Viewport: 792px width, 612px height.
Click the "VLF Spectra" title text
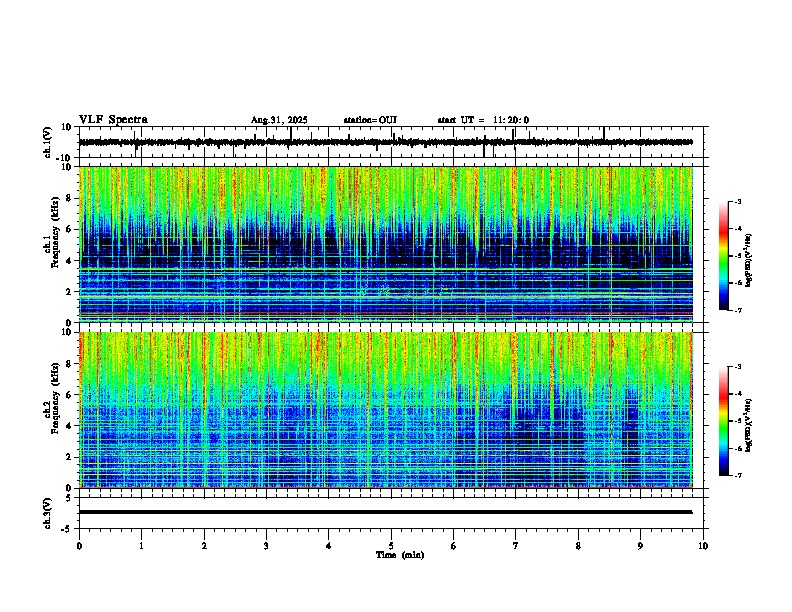pos(113,120)
